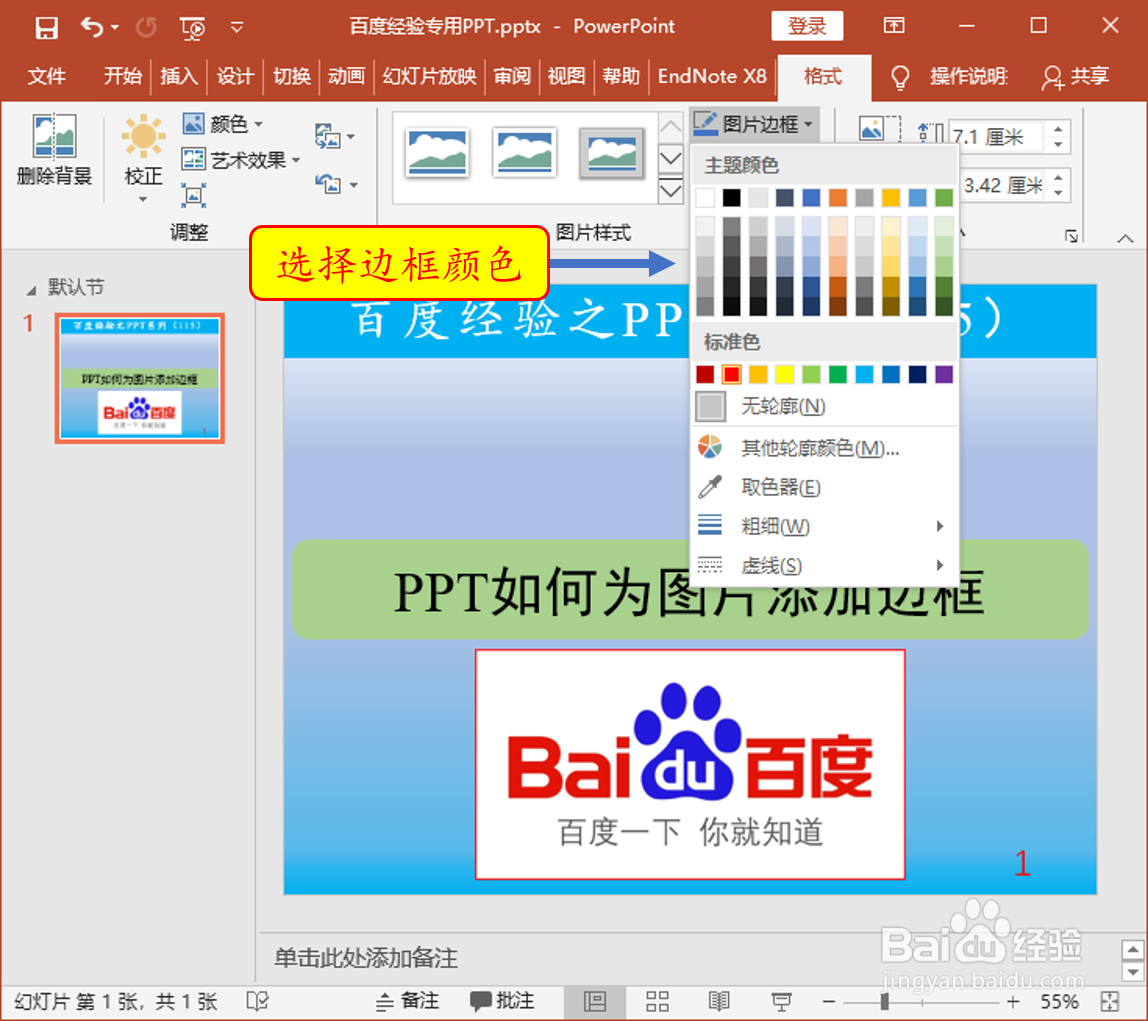The width and height of the screenshot is (1148, 1021).
Task: Open the EndNote X8 tab
Action: 712,76
